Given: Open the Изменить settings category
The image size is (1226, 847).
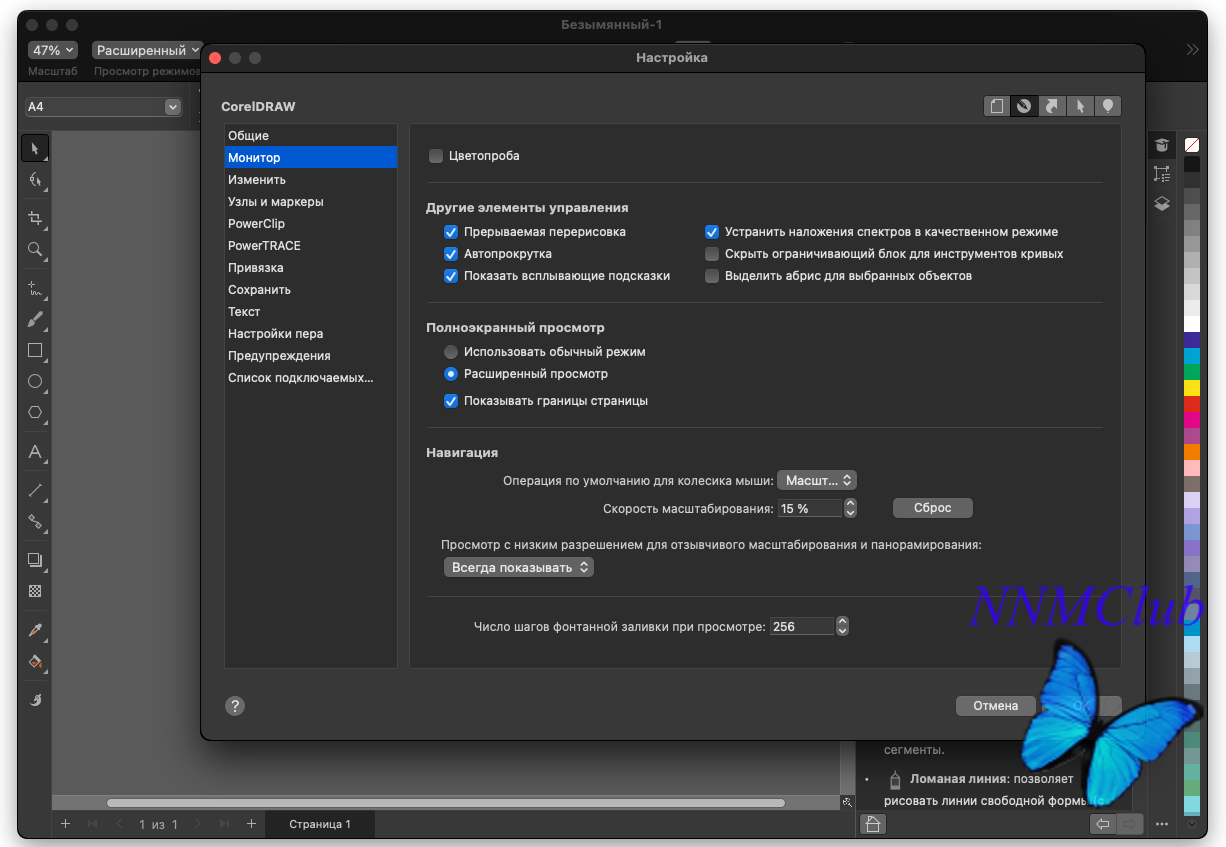Looking at the screenshot, I should 311,180.
